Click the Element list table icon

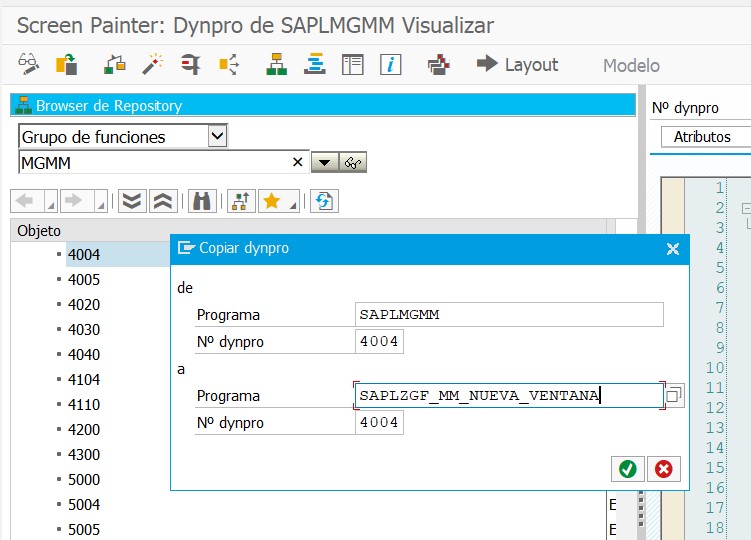pyautogui.click(x=353, y=64)
